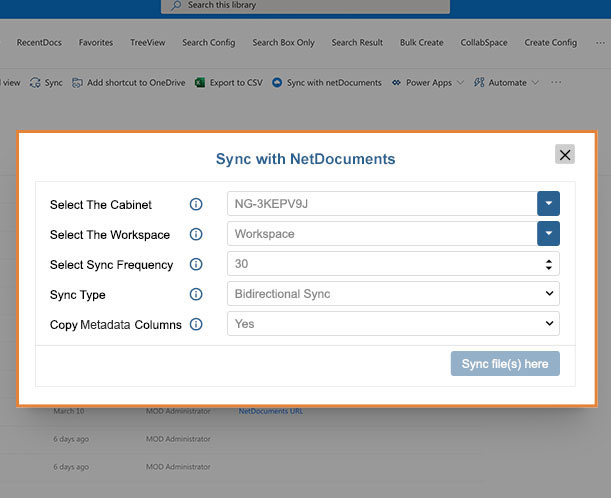Expand the Power Apps dropdown chevron

tap(461, 83)
